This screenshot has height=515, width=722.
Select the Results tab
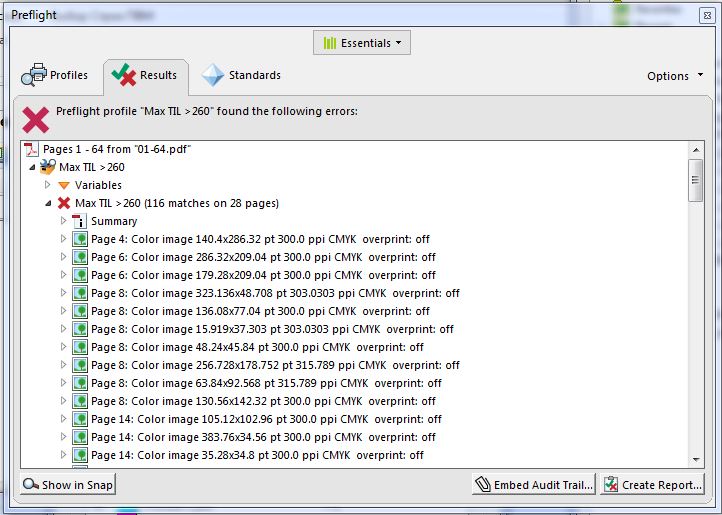click(x=146, y=75)
